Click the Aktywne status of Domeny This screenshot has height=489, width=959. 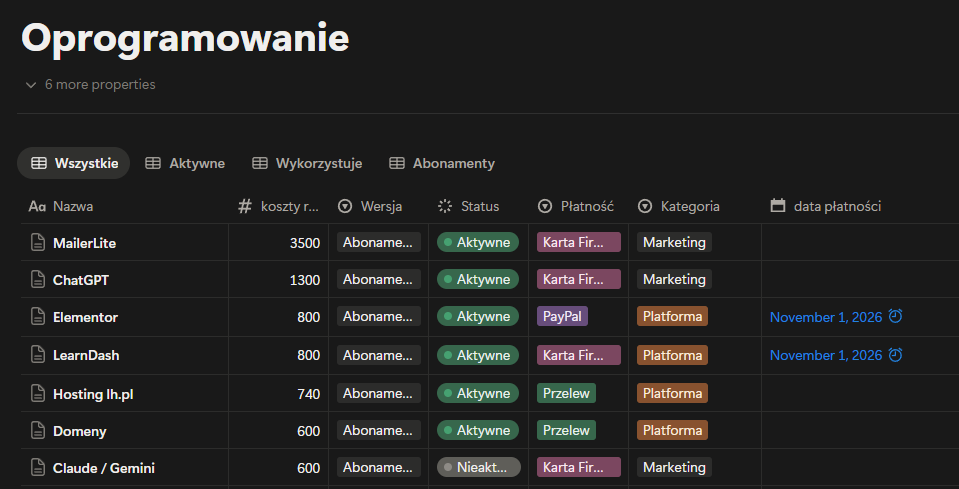point(478,430)
